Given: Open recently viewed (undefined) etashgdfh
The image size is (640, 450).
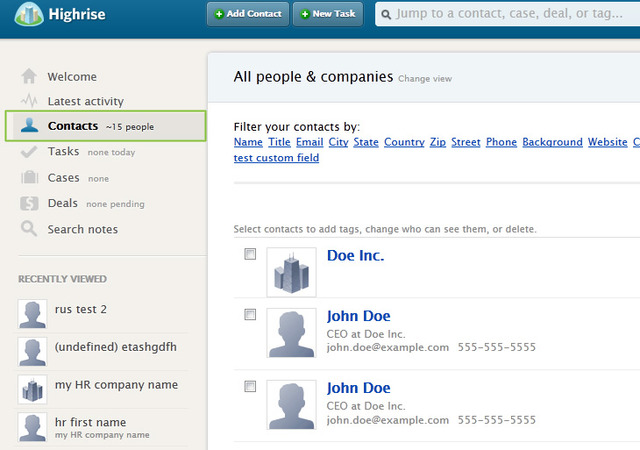Looking at the screenshot, I should (x=116, y=347).
